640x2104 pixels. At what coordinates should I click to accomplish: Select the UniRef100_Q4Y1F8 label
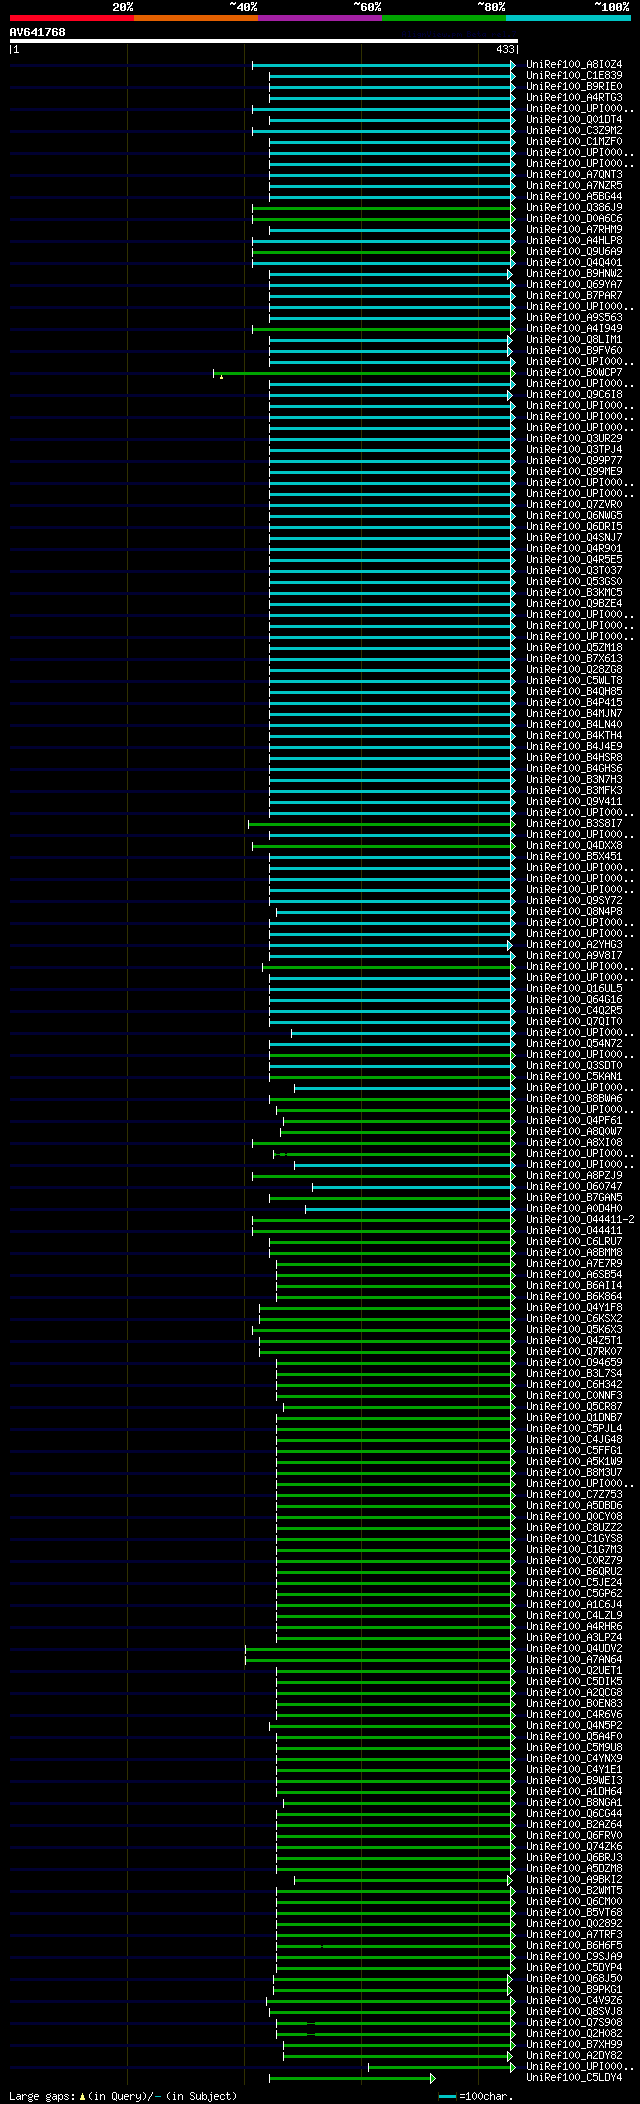point(574,1308)
